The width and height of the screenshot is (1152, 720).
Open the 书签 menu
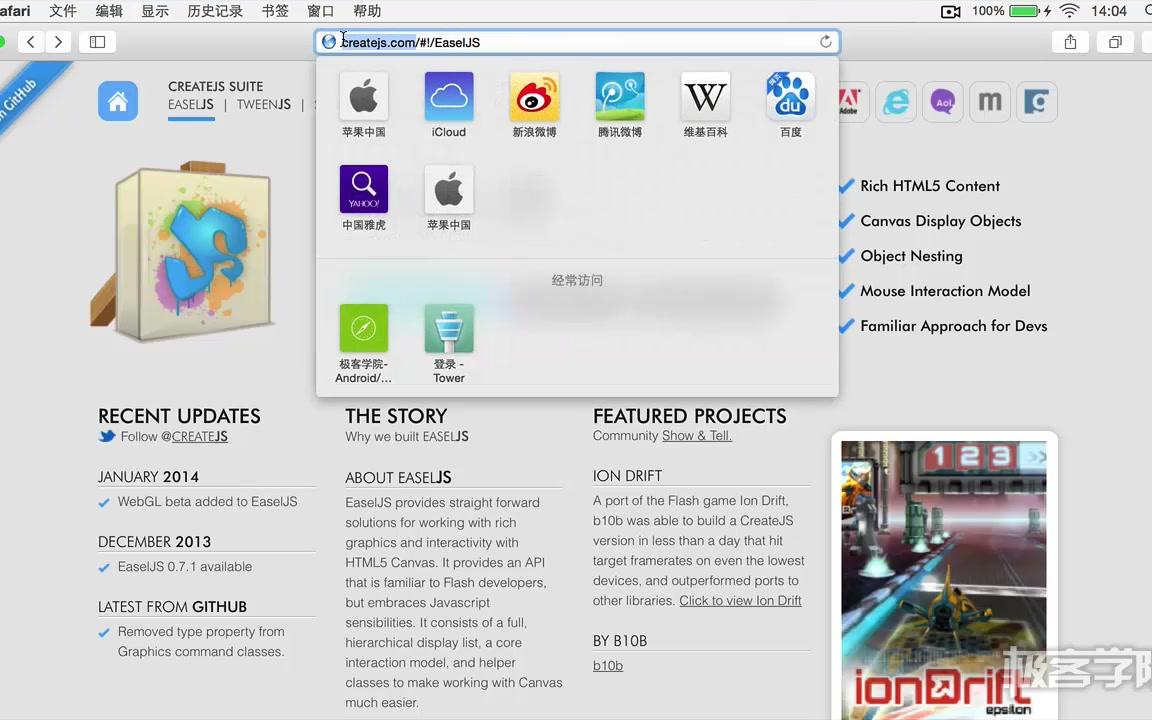pyautogui.click(x=275, y=11)
